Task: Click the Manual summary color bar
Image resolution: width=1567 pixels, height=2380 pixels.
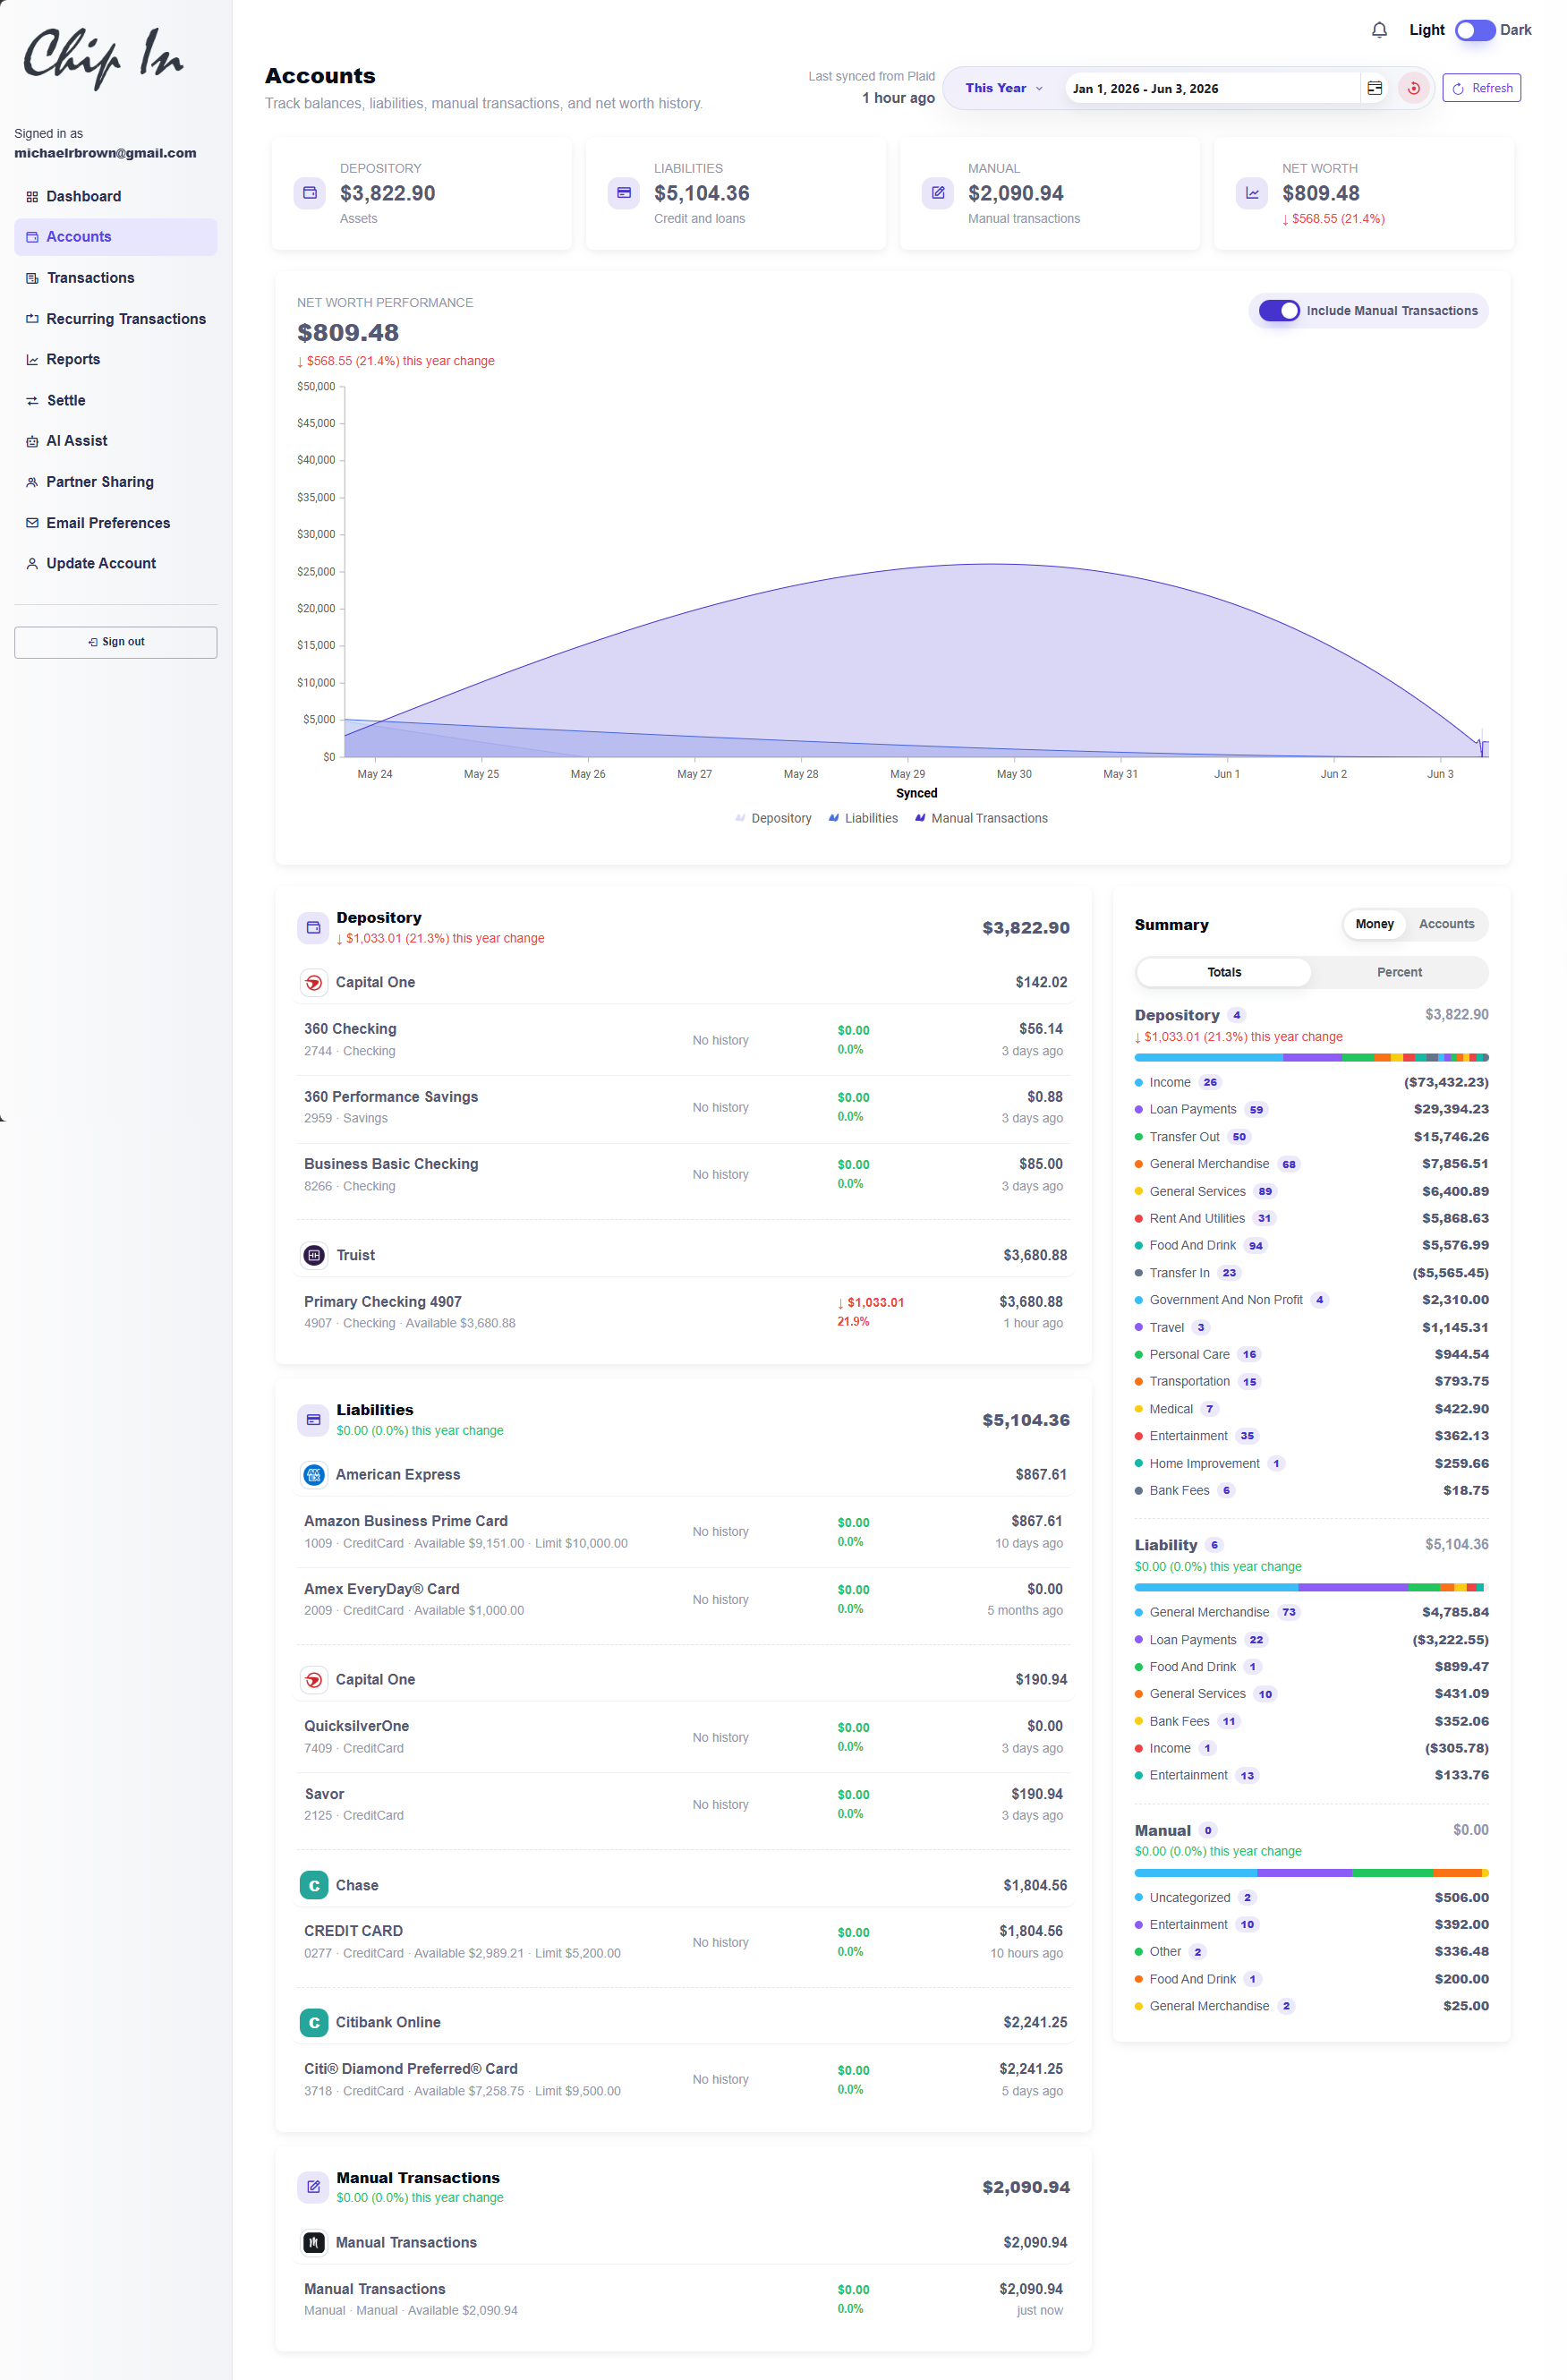Action: [1311, 1873]
